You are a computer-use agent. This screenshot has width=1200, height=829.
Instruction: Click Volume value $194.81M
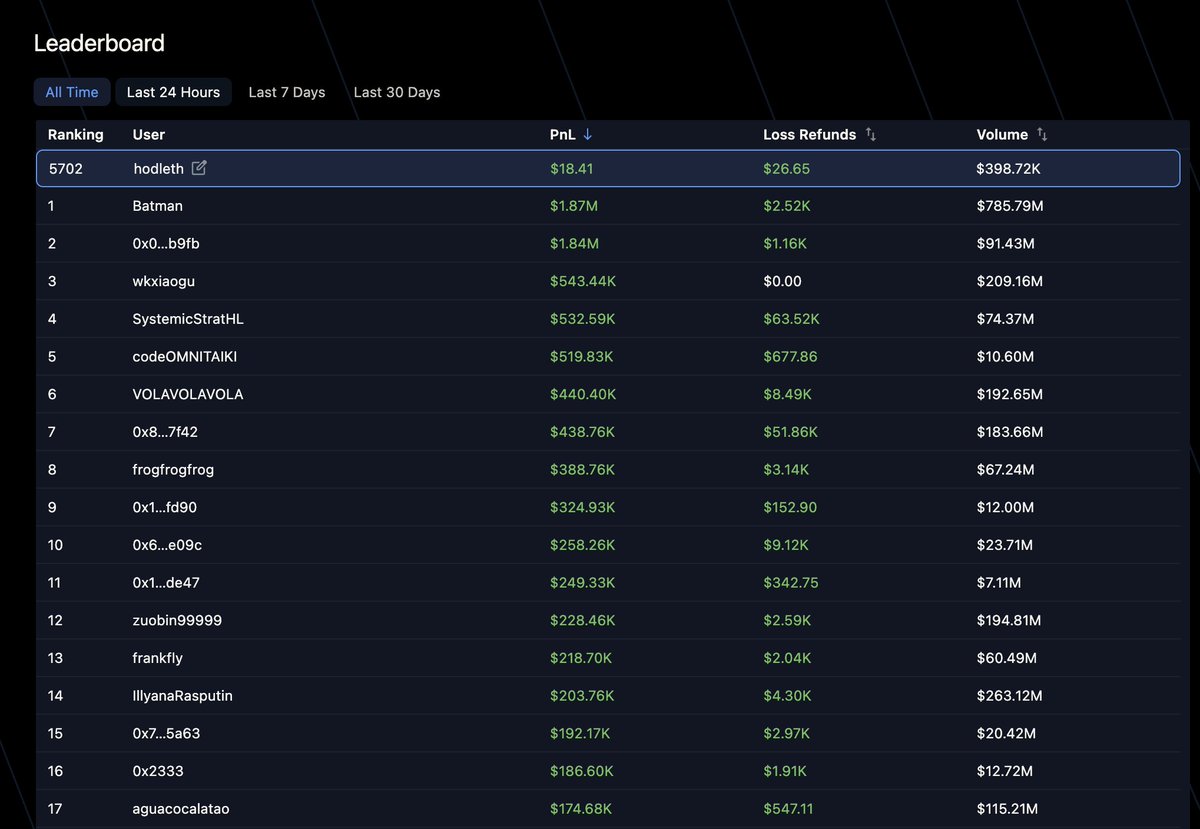coord(1009,621)
